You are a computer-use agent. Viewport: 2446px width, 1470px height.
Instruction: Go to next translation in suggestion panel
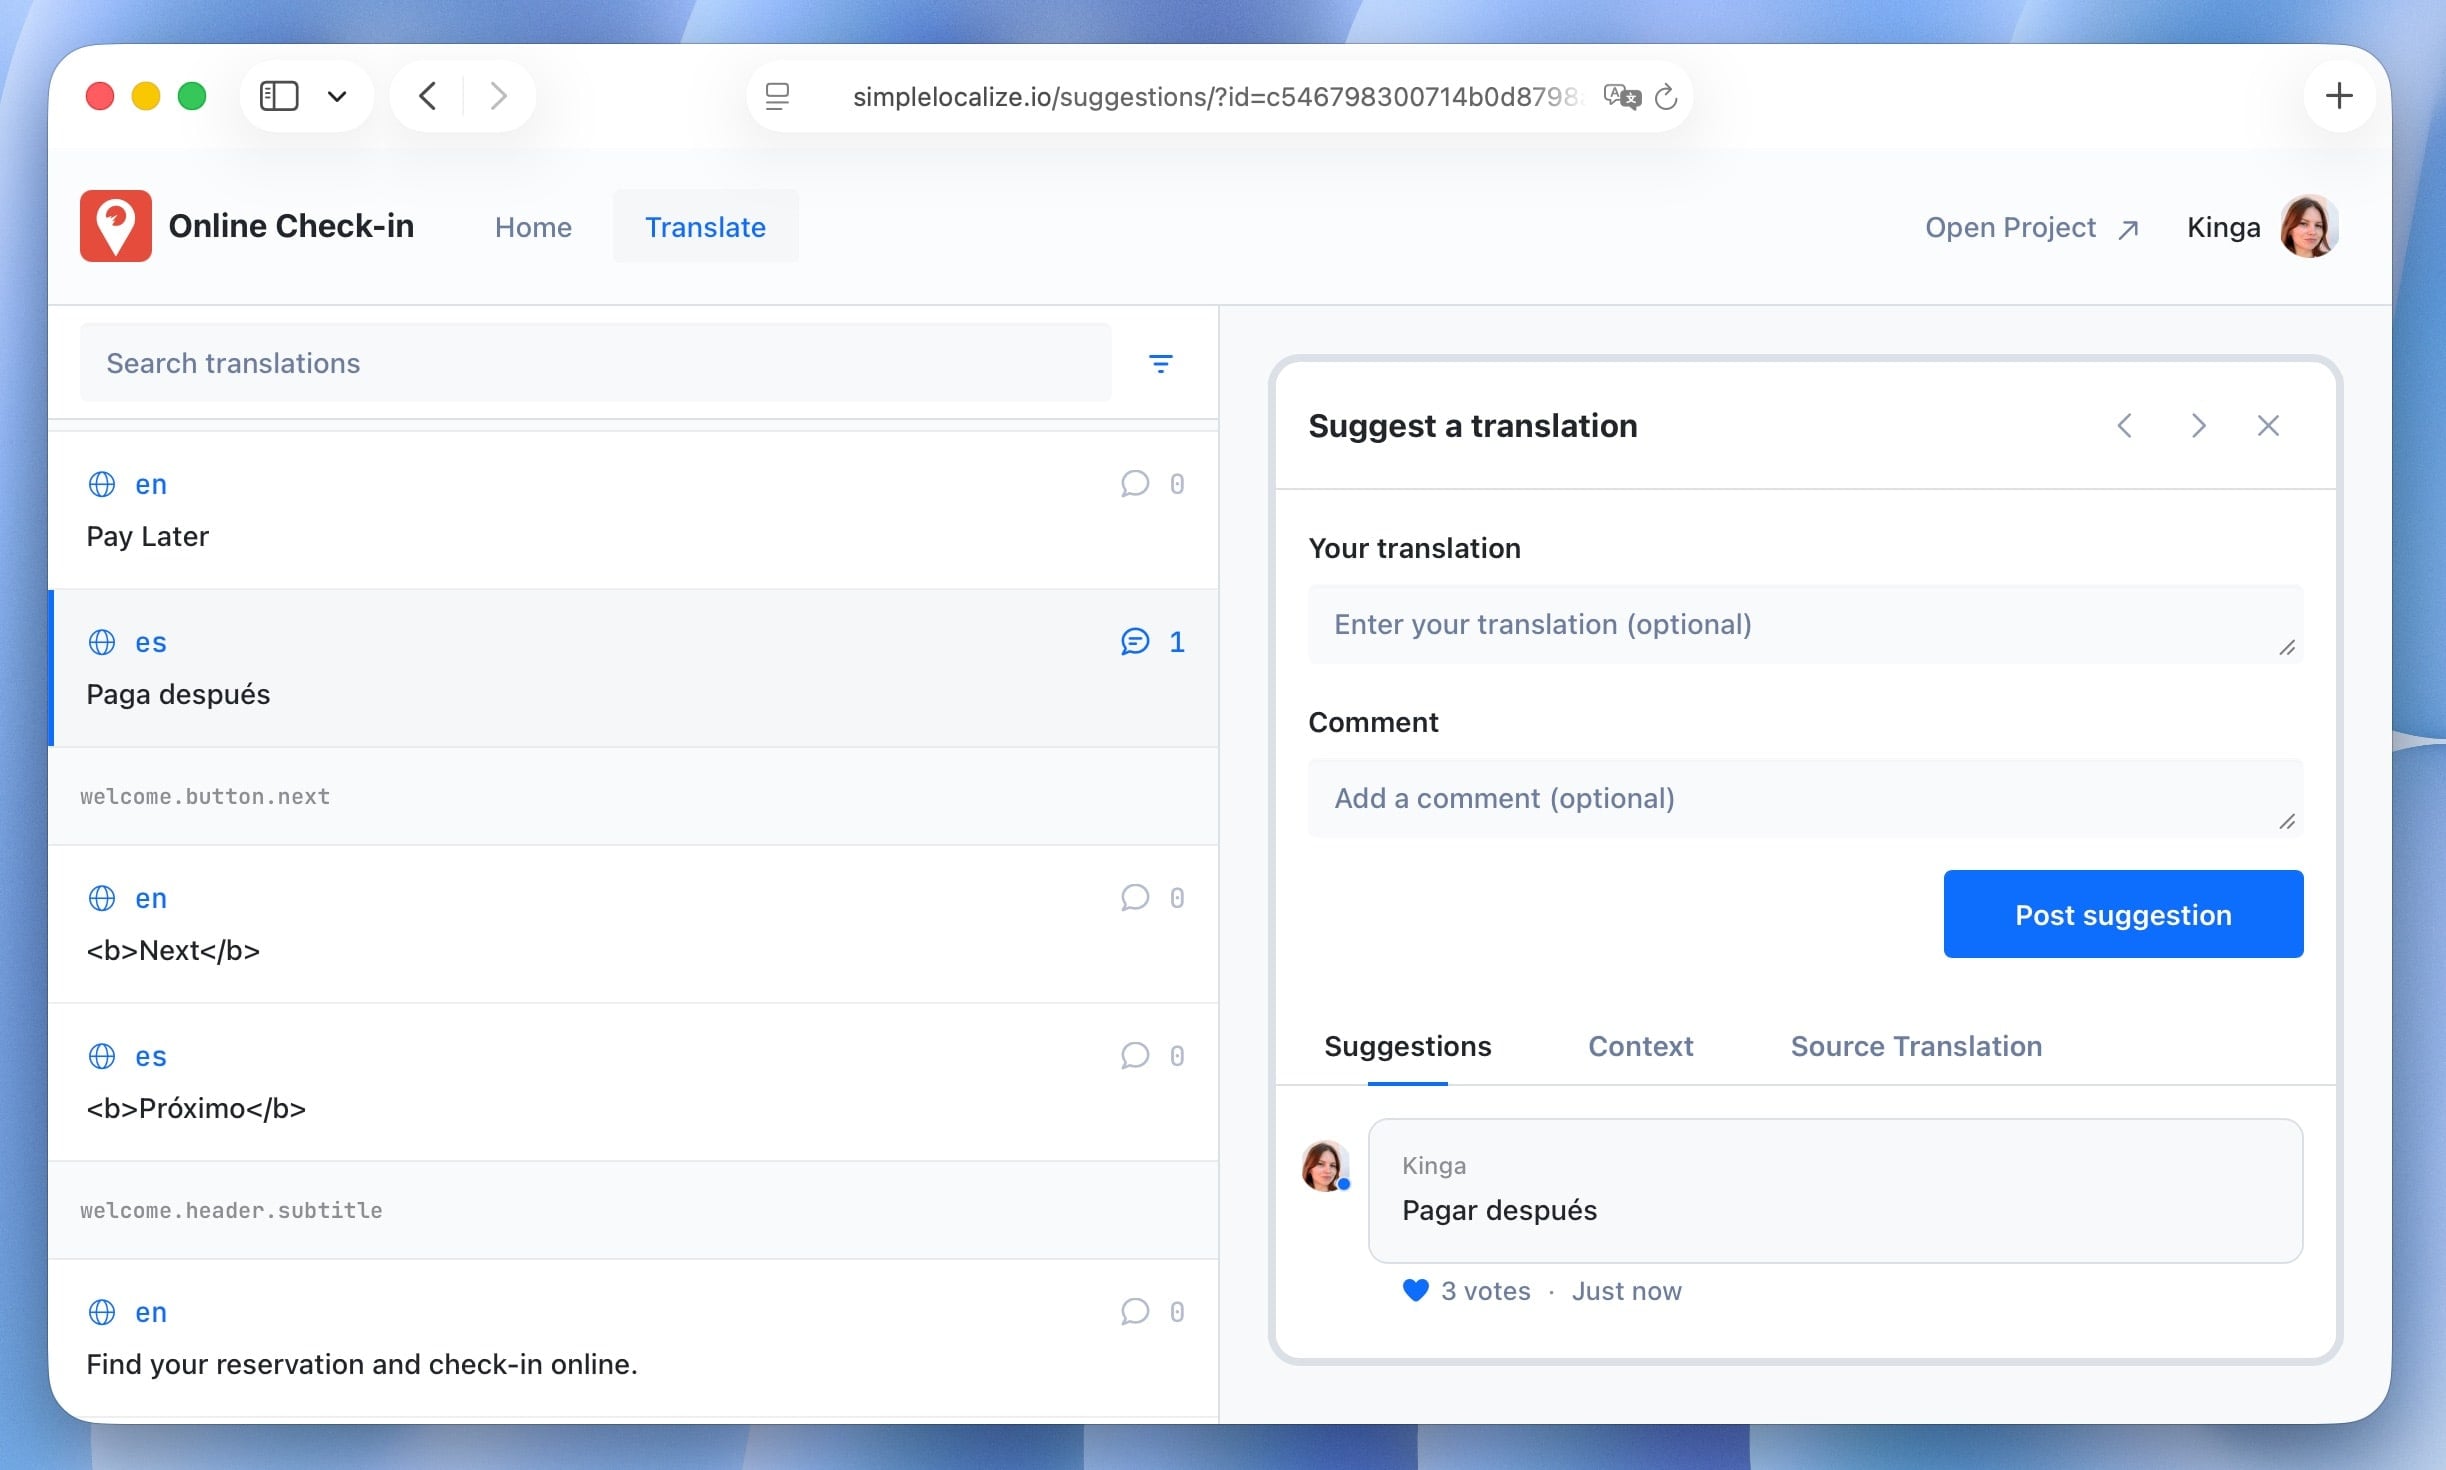[2197, 426]
